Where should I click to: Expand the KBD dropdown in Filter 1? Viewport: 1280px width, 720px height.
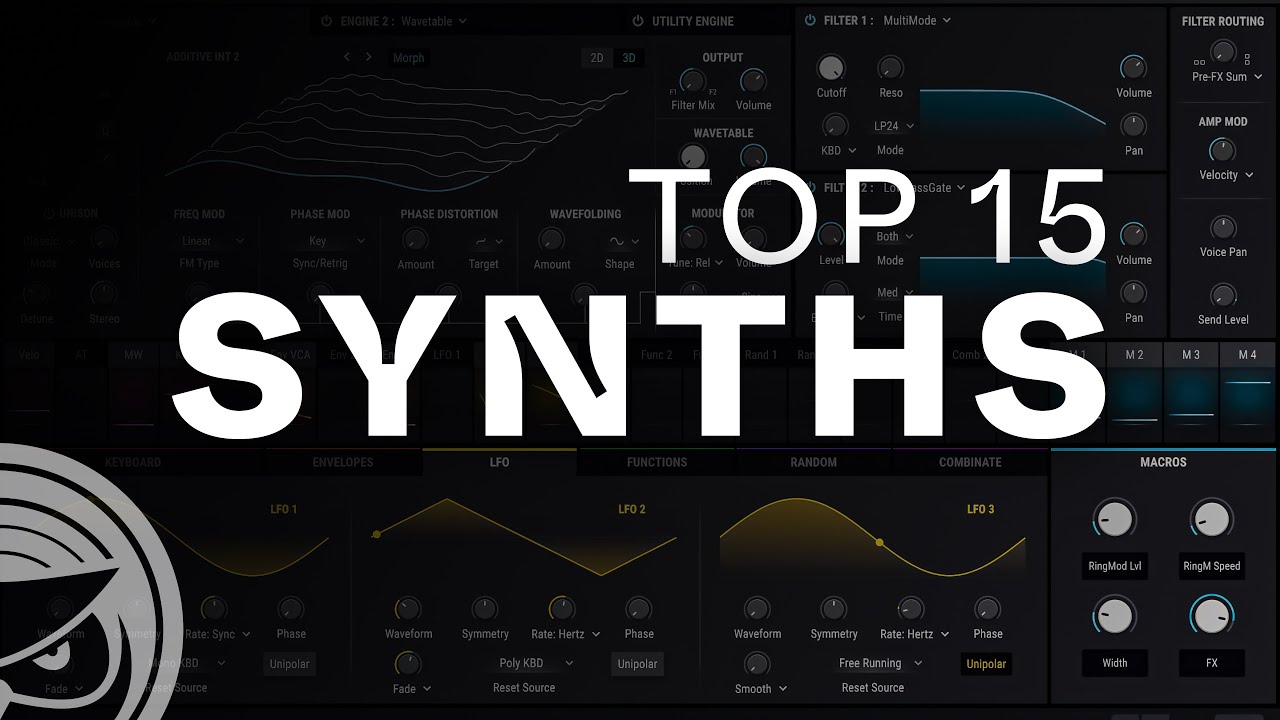point(838,150)
